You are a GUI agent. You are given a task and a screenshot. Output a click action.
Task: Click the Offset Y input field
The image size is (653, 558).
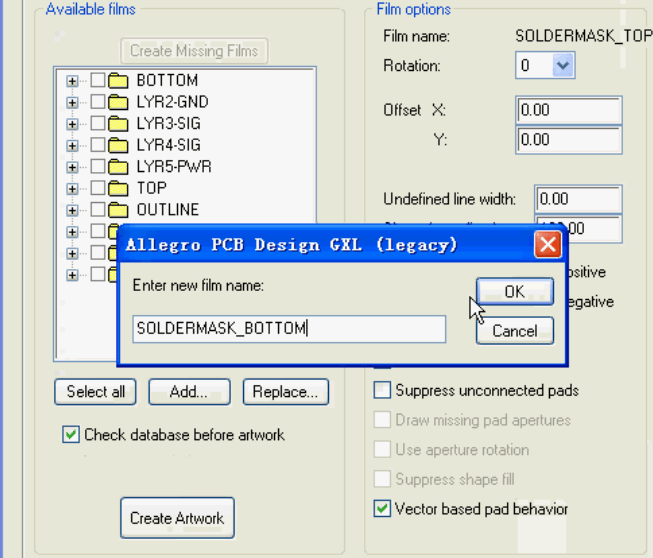pyautogui.click(x=568, y=140)
